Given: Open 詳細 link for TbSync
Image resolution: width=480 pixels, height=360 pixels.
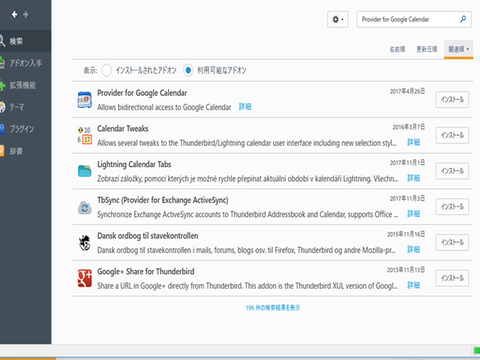Looking at the screenshot, I should [413, 214].
